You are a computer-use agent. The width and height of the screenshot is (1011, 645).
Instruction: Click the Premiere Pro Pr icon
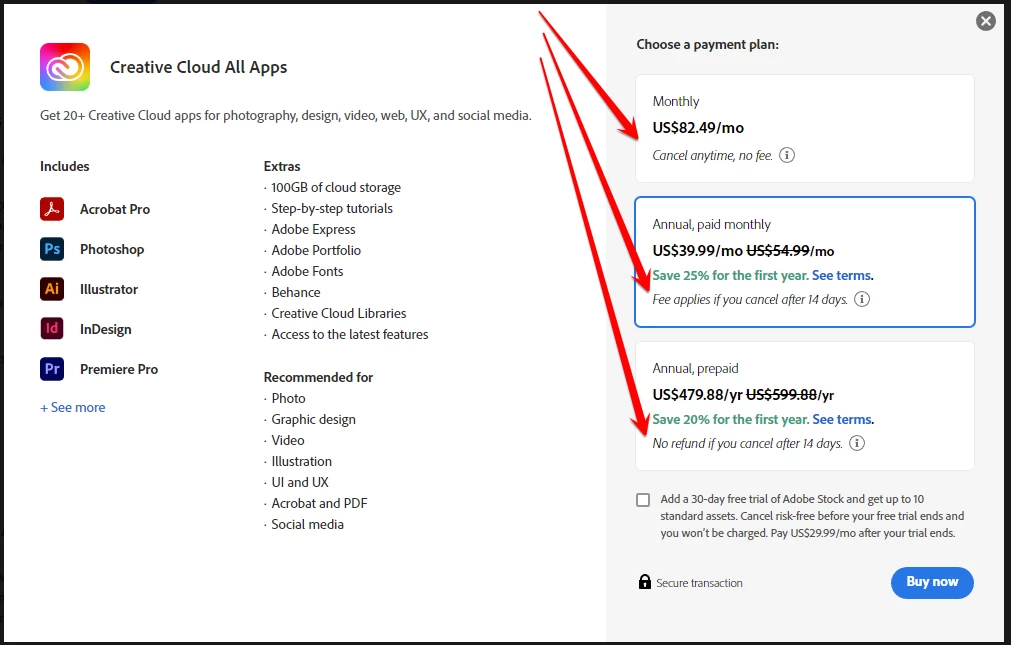click(x=52, y=369)
